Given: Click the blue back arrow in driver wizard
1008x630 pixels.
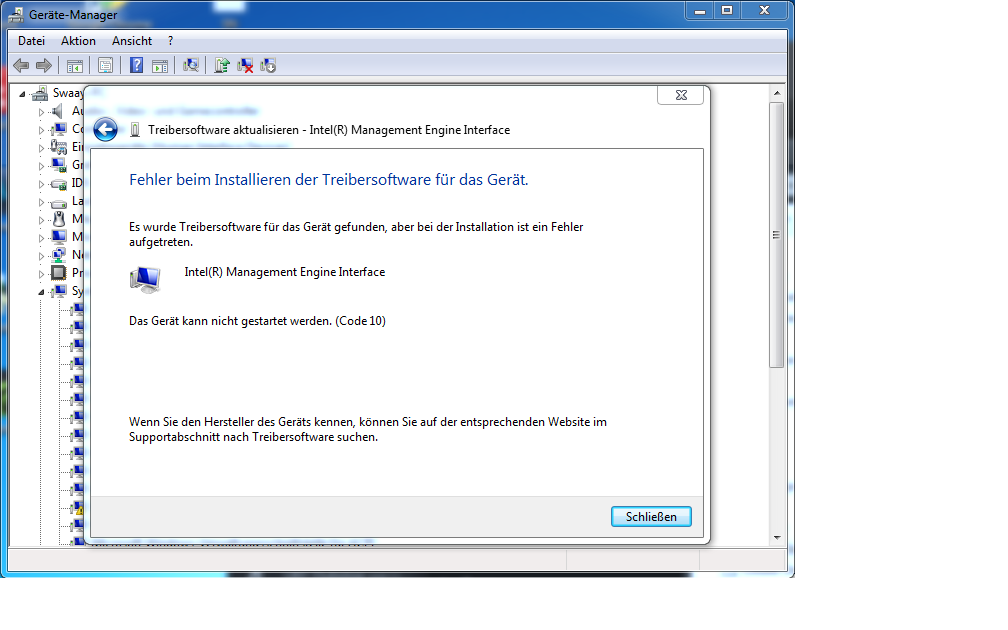Looking at the screenshot, I should coord(105,130).
